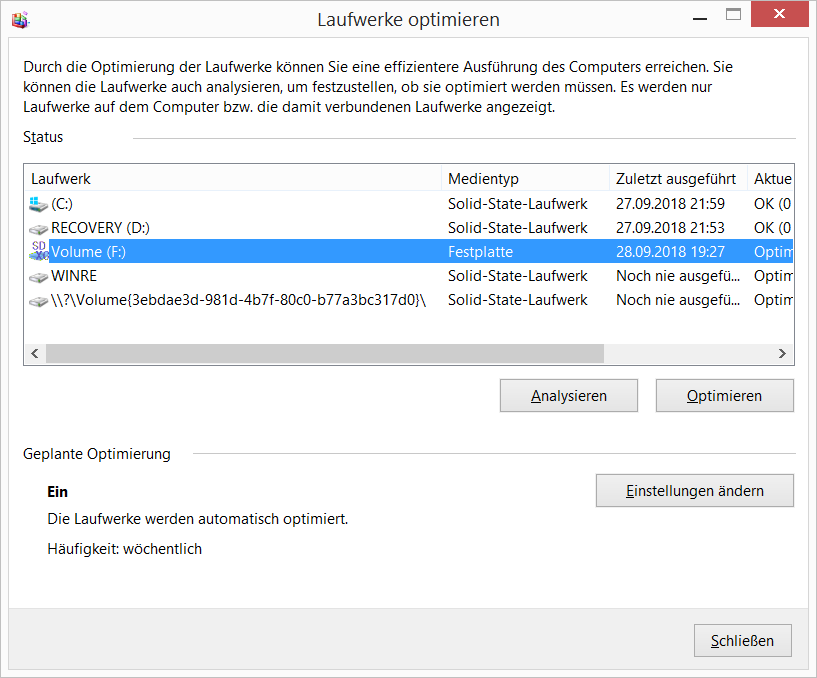Screen dimensions: 817x678
Task: Click Noch nie ausgefü... in the WINRE row
Action: pyautogui.click(x=678, y=276)
